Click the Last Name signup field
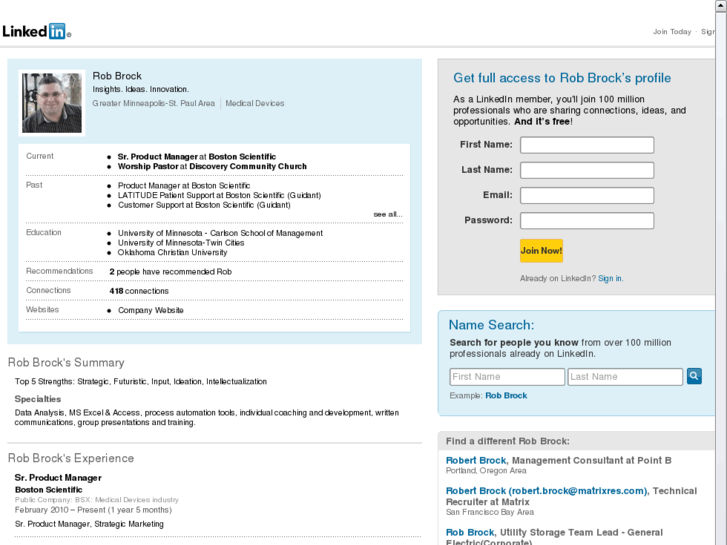727x545 pixels. [x=587, y=170]
